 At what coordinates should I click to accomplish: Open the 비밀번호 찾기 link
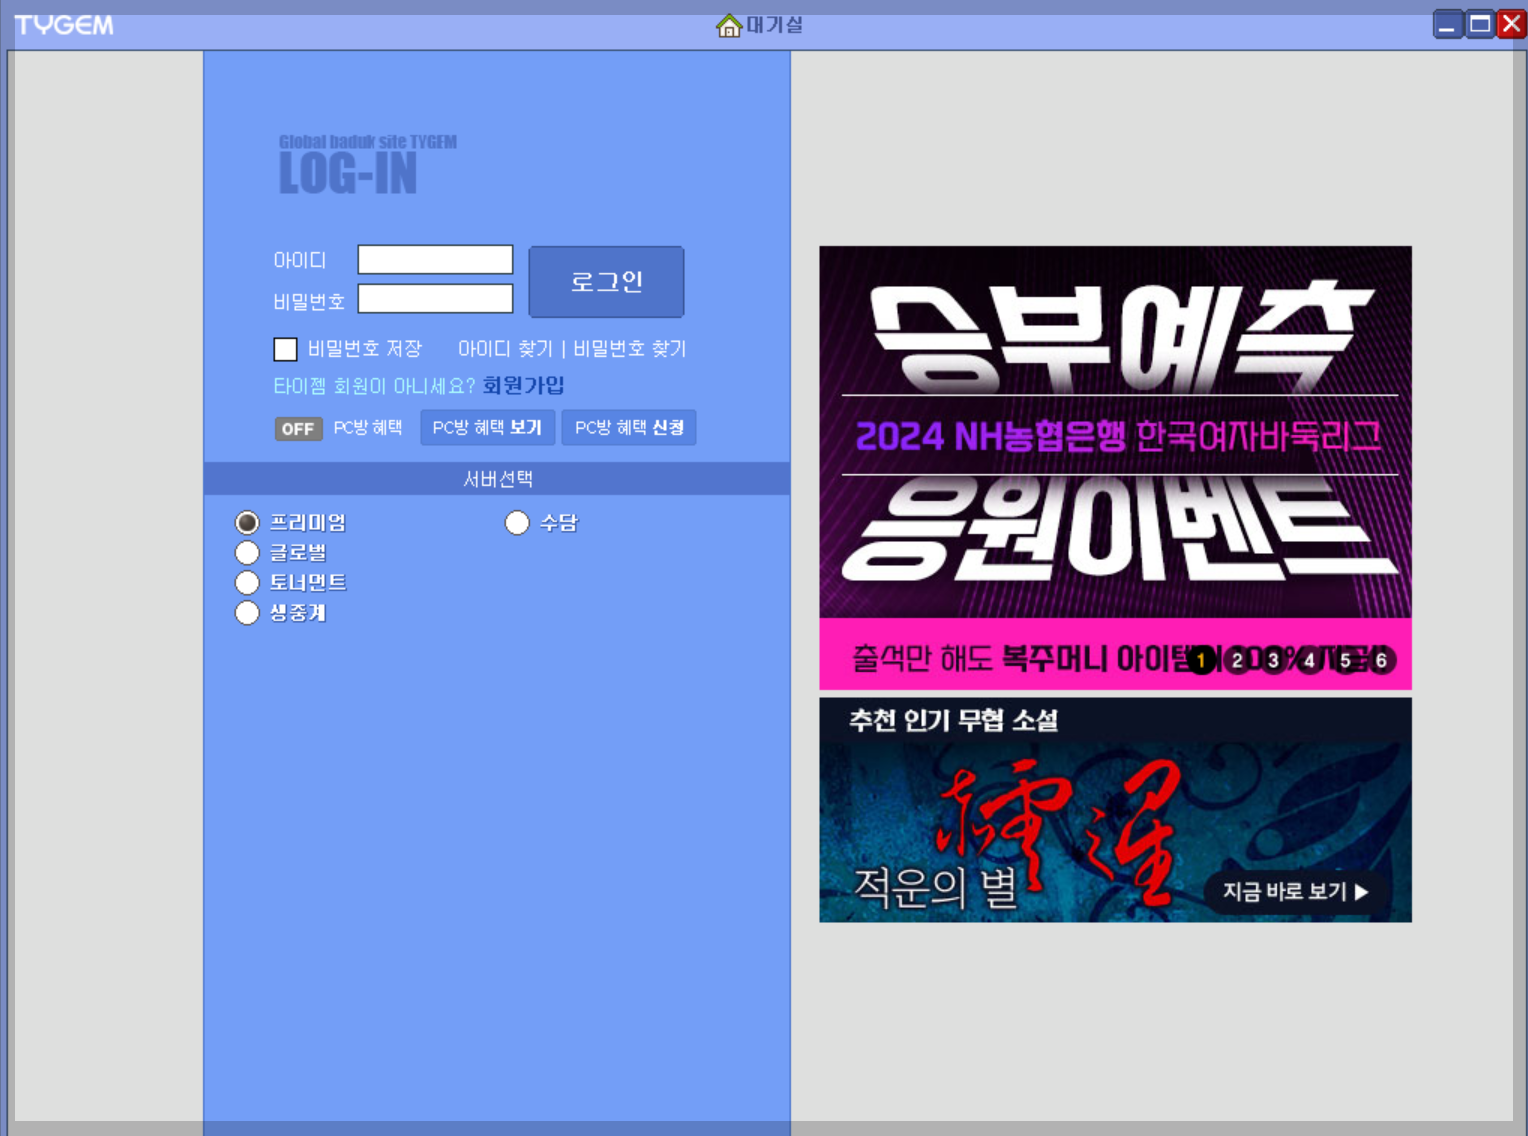pos(629,349)
